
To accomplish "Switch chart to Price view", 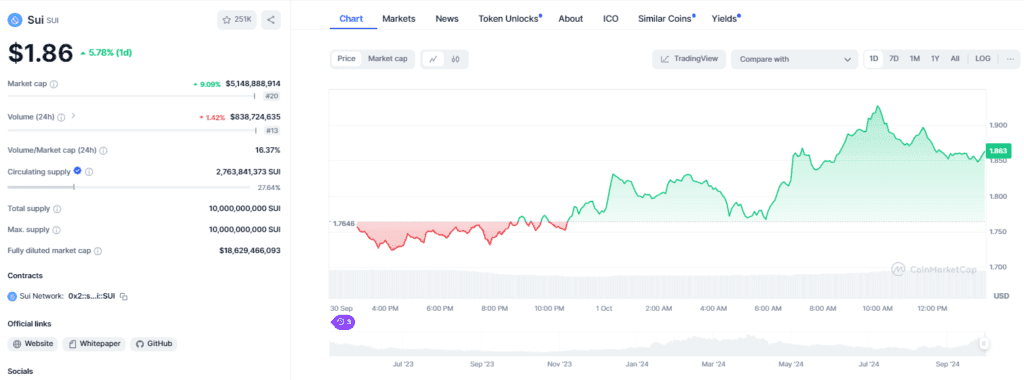I will pyautogui.click(x=346, y=59).
